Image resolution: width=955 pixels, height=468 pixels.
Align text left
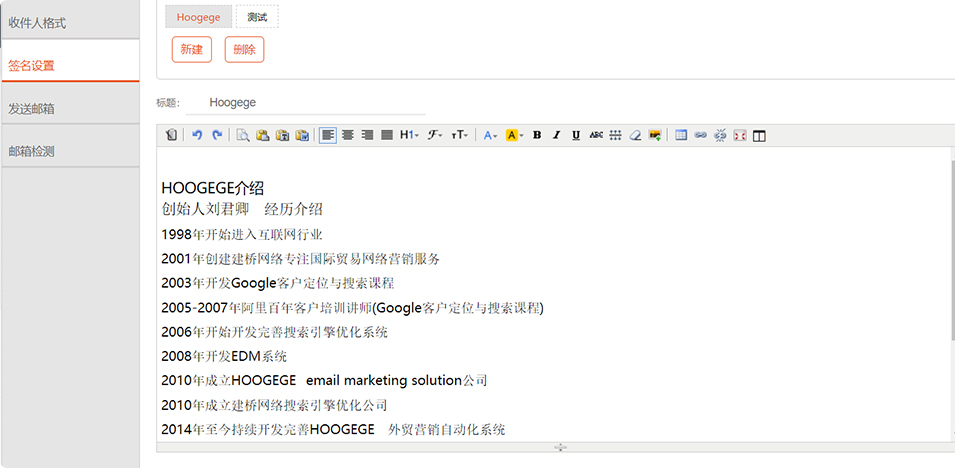tap(328, 135)
